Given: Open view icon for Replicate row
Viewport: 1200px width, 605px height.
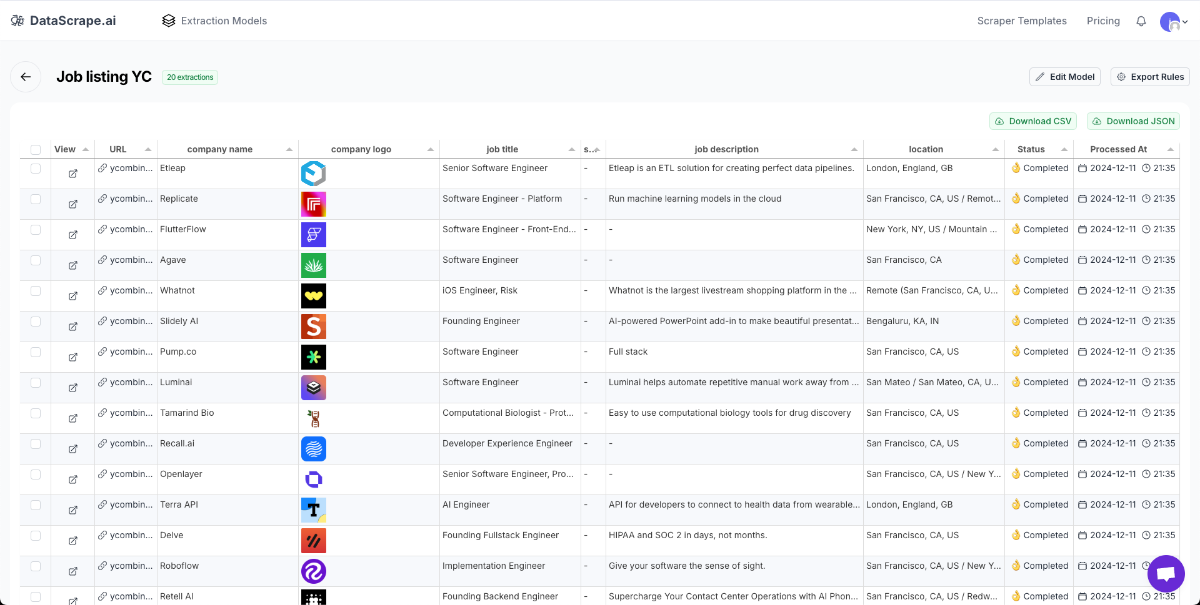Looking at the screenshot, I should tap(73, 204).
